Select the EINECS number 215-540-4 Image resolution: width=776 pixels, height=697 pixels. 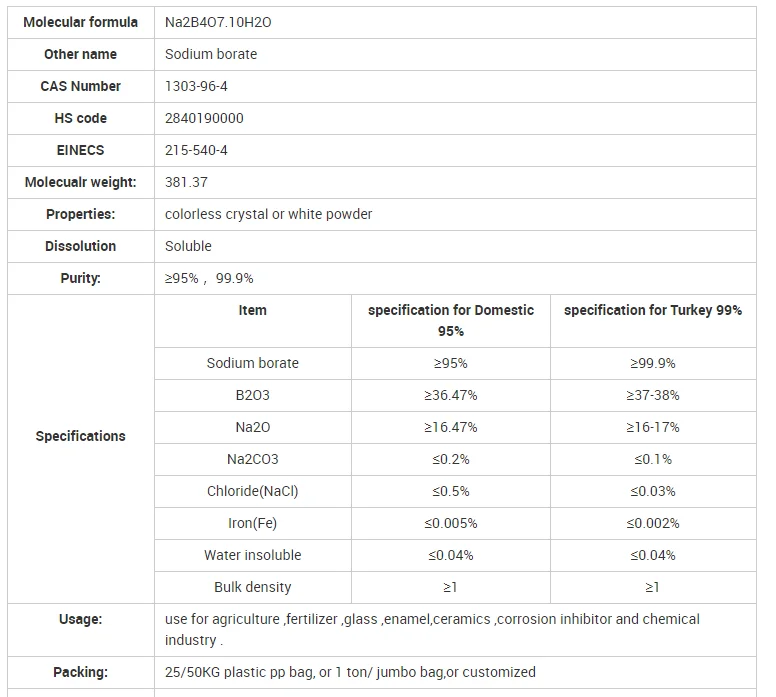pos(196,150)
